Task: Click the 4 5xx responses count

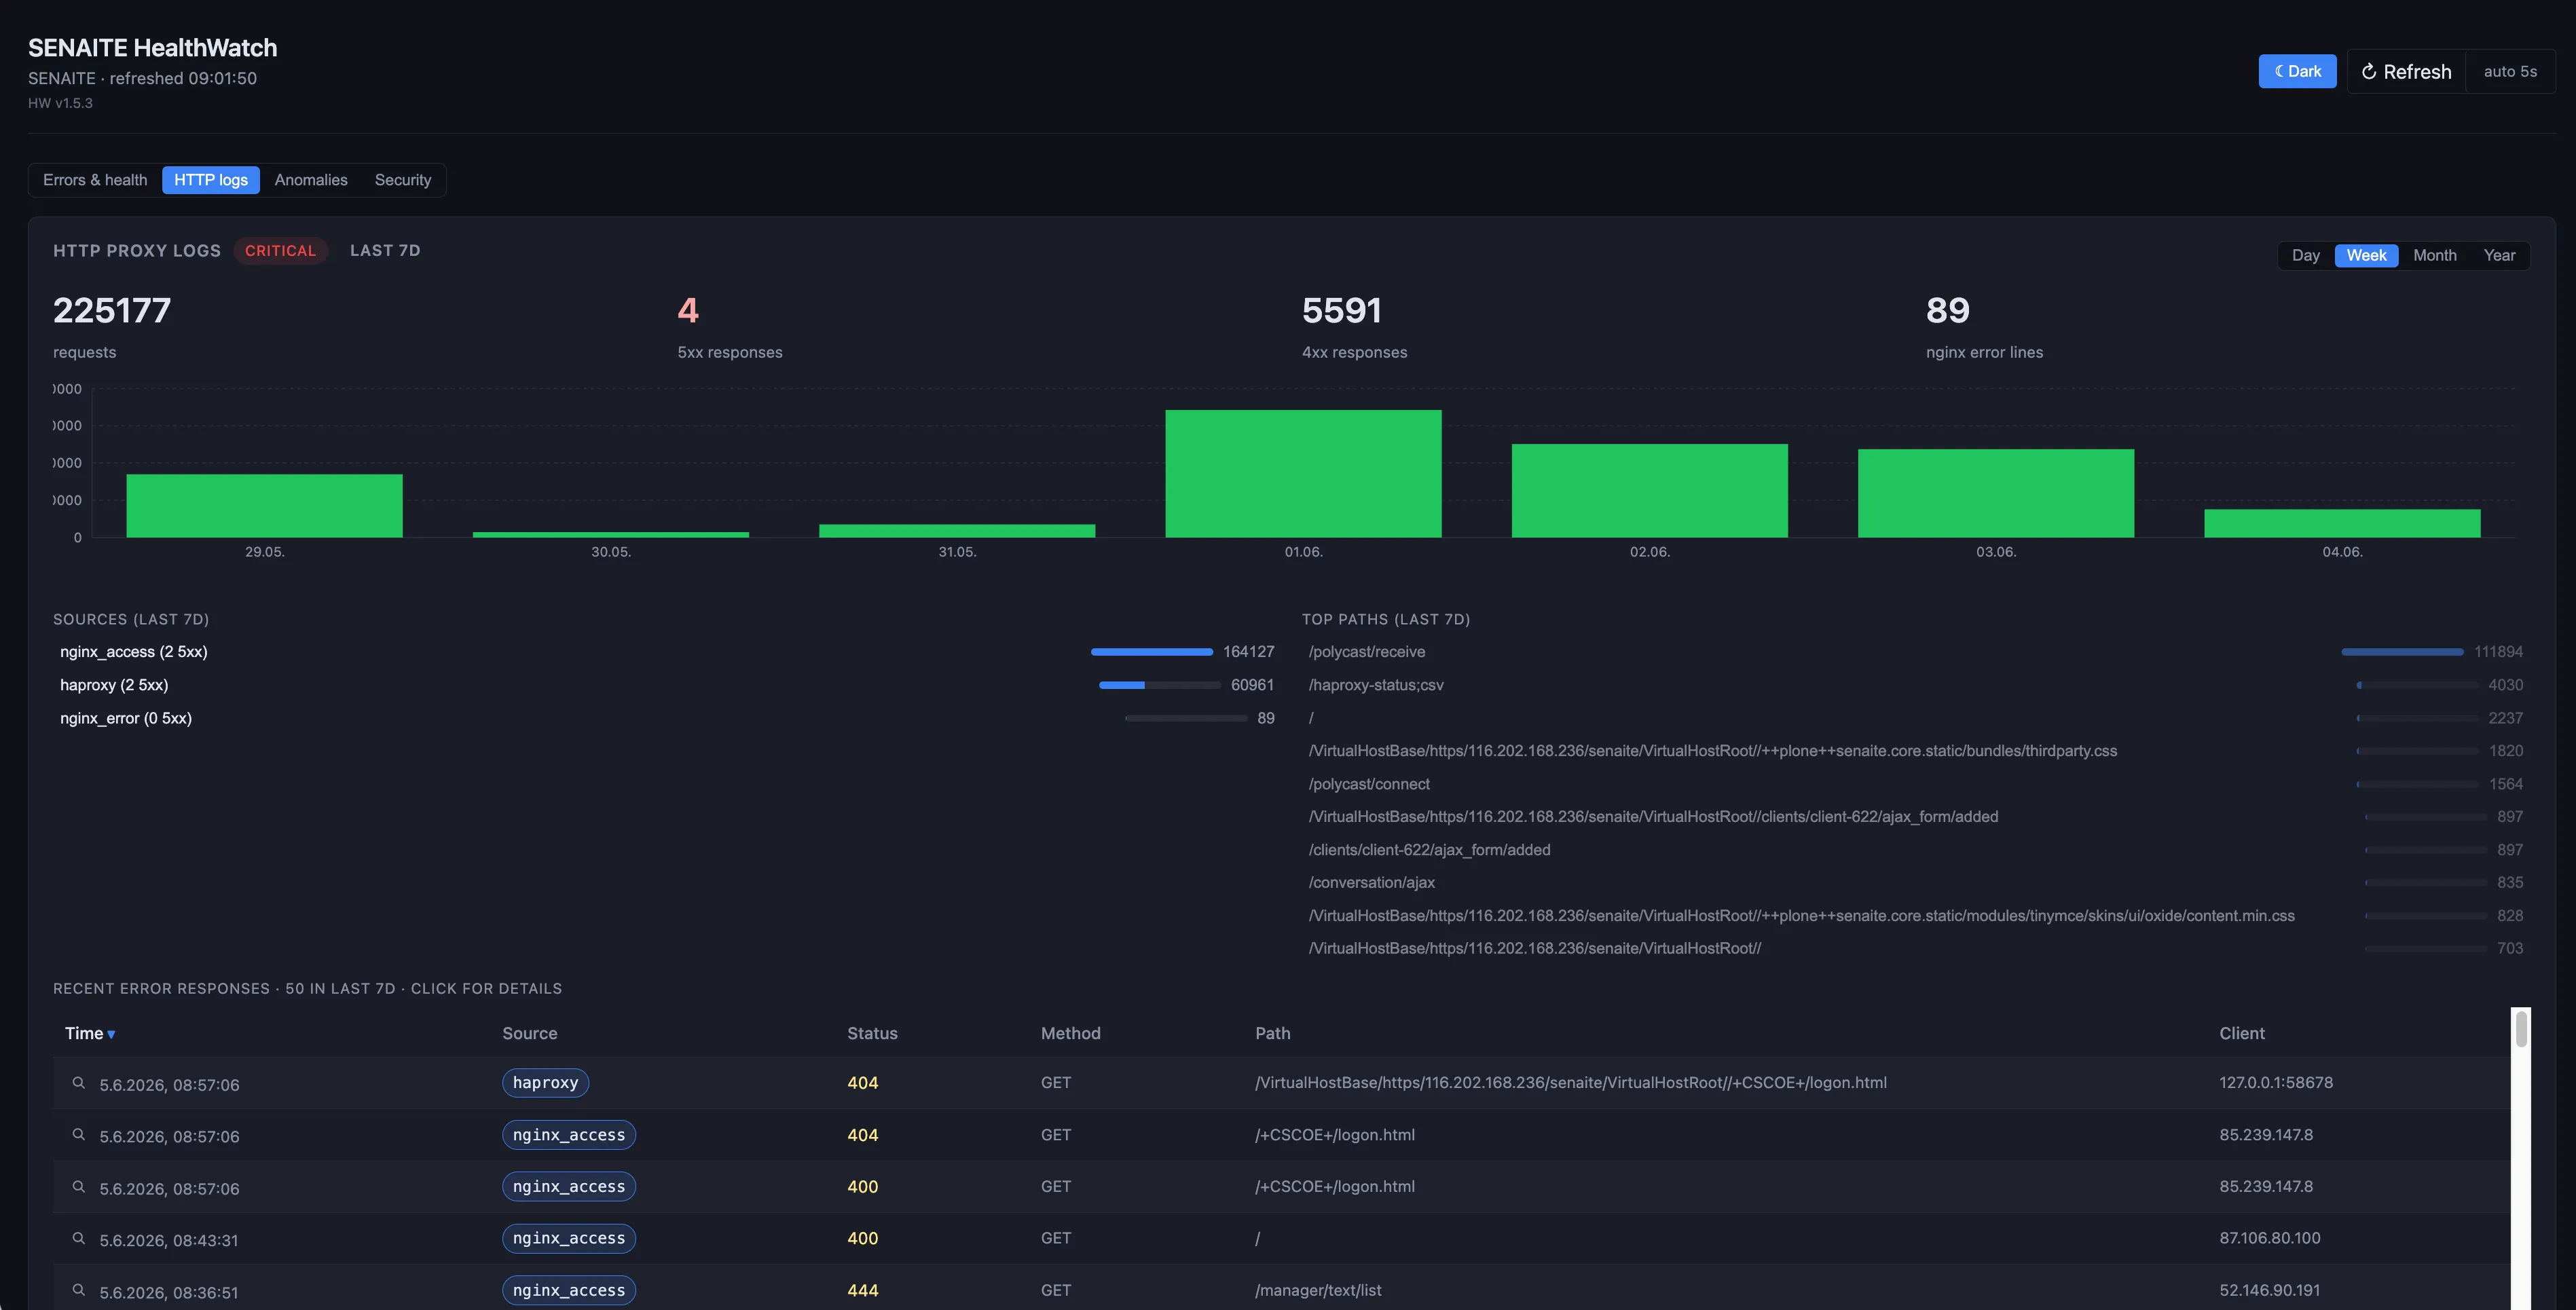Action: 688,311
